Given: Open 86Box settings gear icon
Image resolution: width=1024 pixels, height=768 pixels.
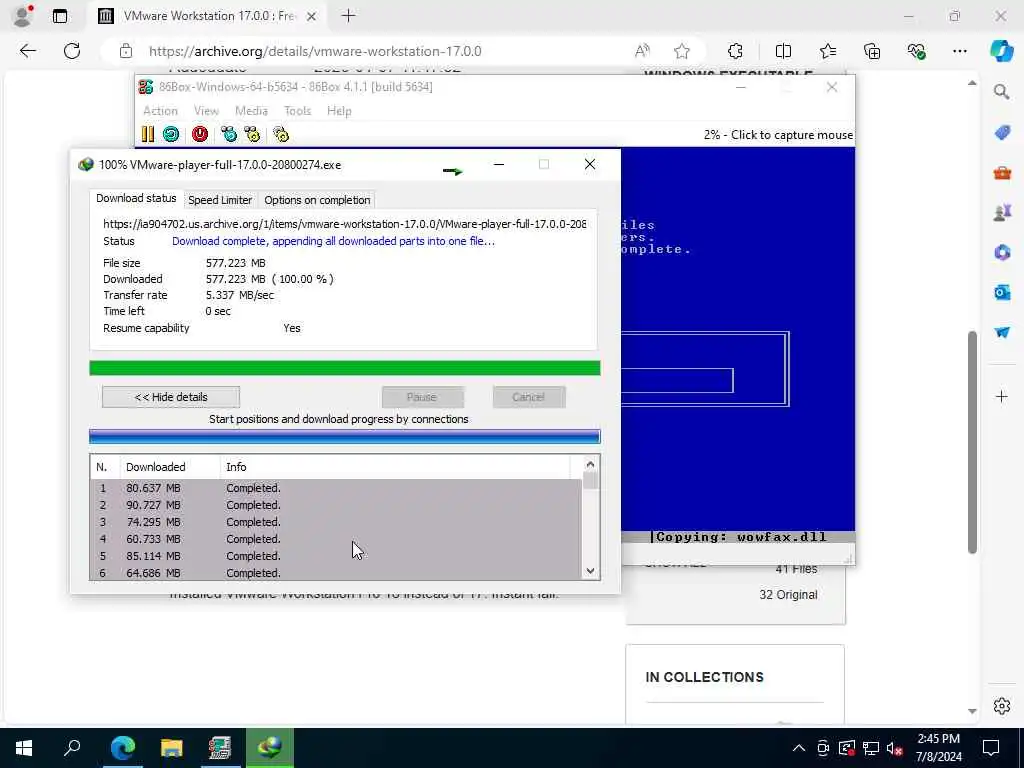Looking at the screenshot, I should tap(281, 135).
